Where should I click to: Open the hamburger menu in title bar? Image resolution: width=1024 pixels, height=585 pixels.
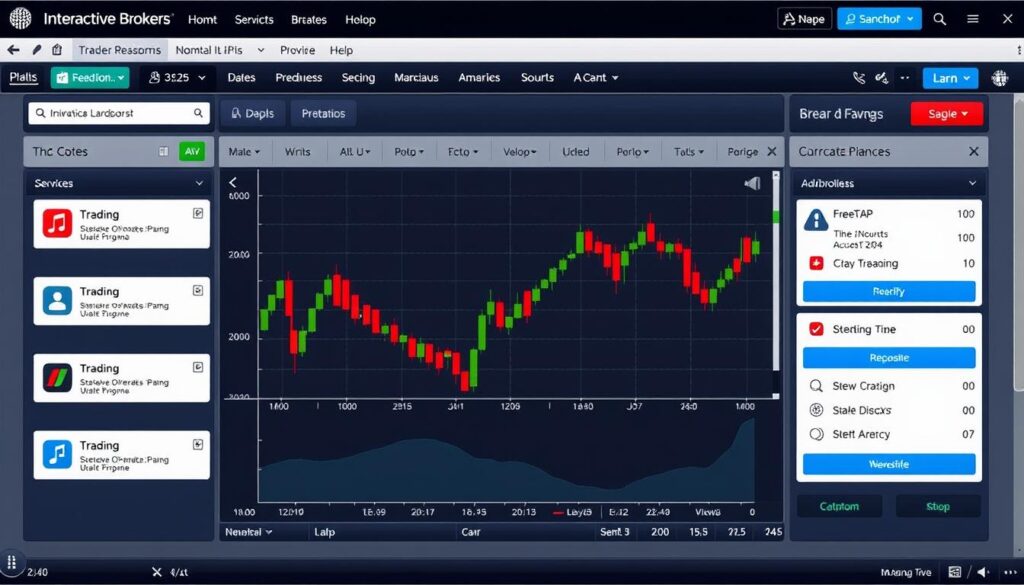(x=973, y=19)
